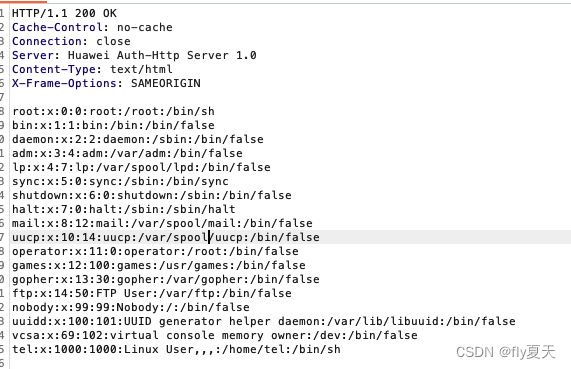Click the highlighted uucp:x:10:14 line
571x369 pixels.
click(166, 237)
